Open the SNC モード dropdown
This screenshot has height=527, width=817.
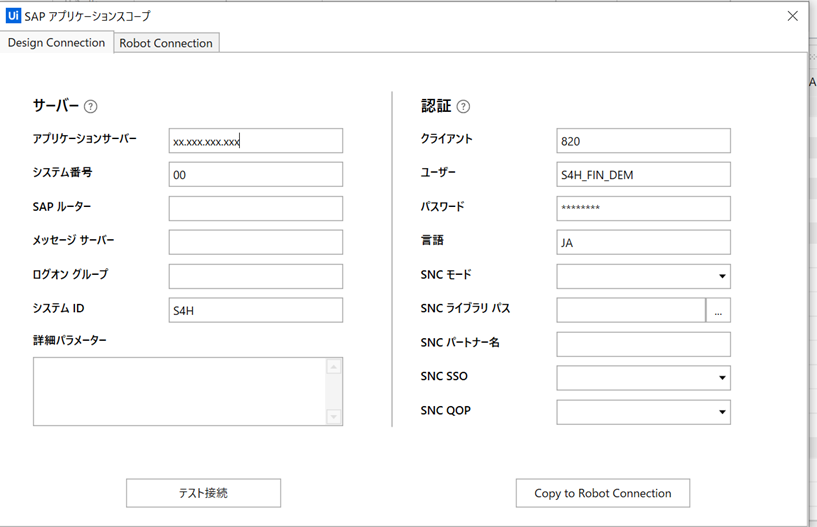[643, 276]
